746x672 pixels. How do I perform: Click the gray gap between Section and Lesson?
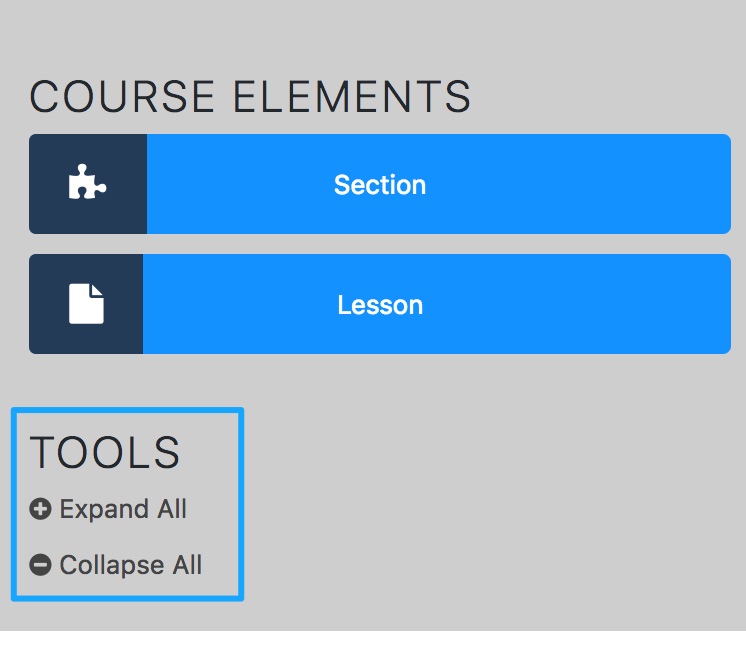(x=380, y=244)
